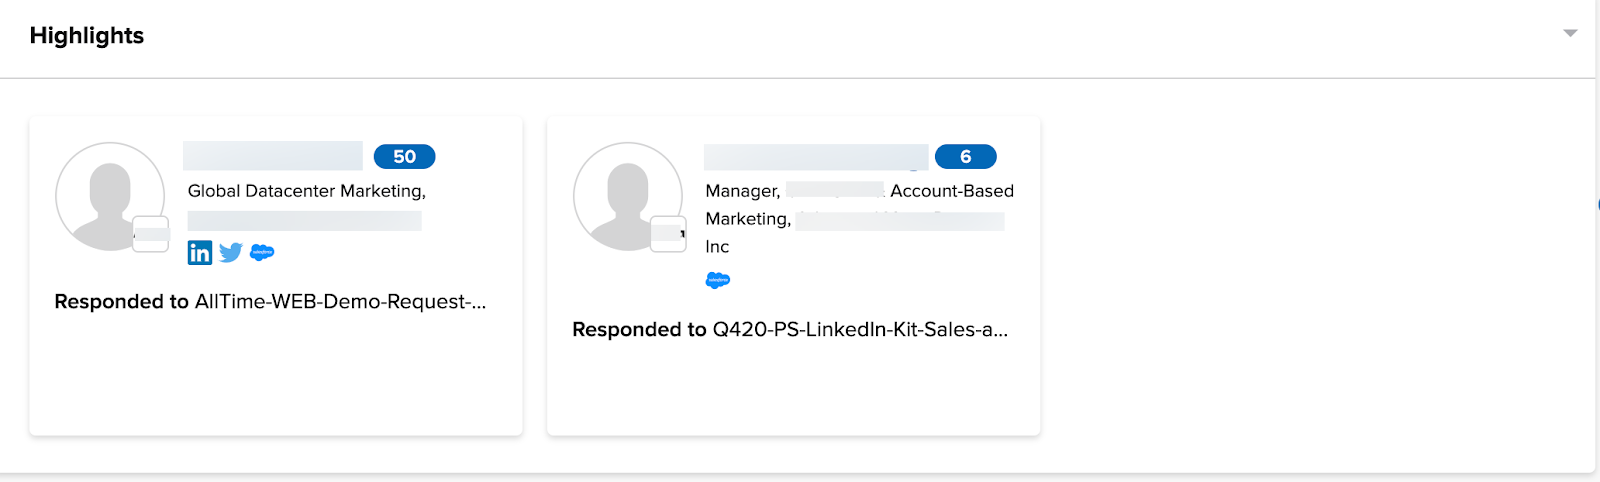Select avatar of Account-Based Marketing manager

click(x=628, y=196)
